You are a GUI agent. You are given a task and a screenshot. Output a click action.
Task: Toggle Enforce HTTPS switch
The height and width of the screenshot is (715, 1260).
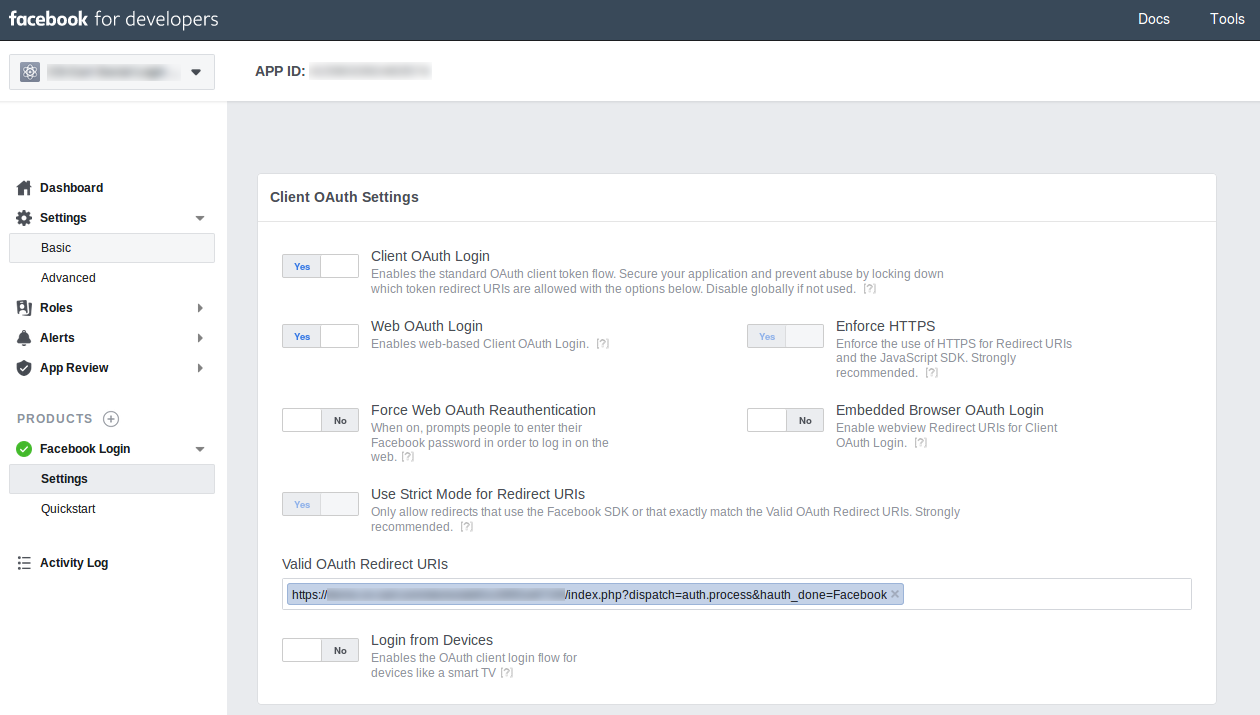[x=785, y=336]
